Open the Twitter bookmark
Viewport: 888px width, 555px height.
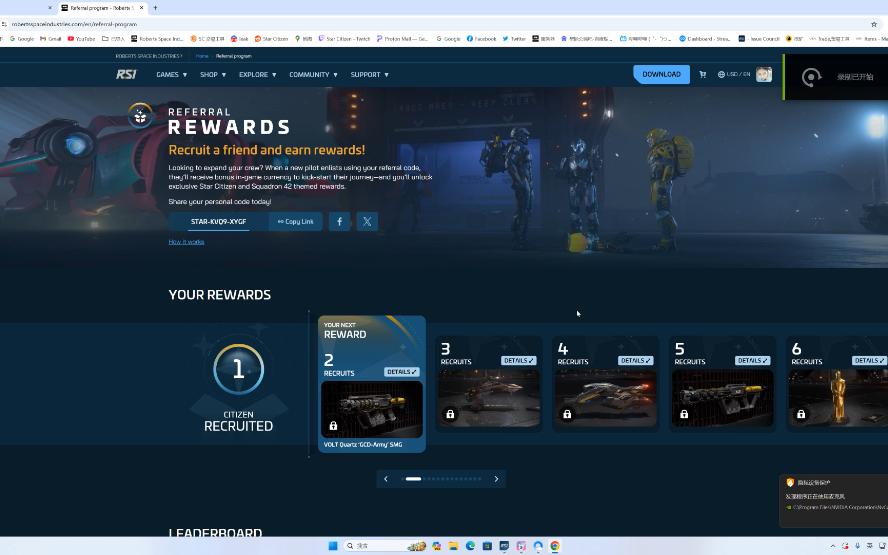[514, 39]
